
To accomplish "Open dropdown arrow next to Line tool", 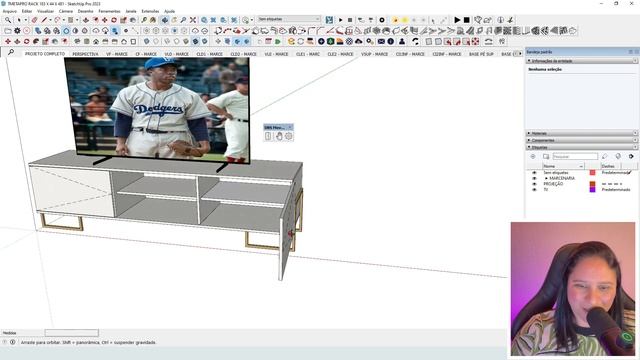I will [50, 20].
